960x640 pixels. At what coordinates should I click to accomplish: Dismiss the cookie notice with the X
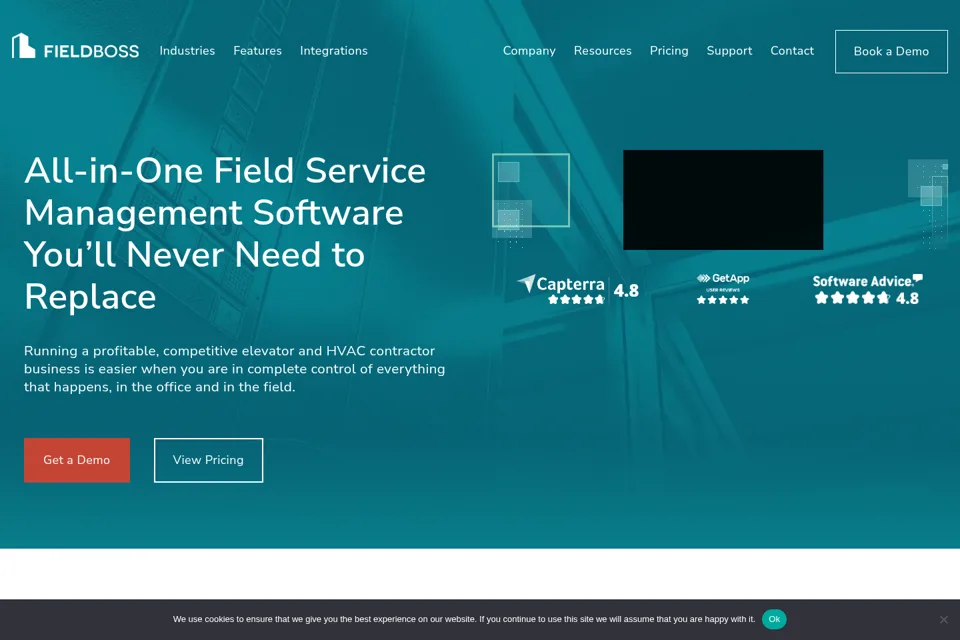point(943,619)
